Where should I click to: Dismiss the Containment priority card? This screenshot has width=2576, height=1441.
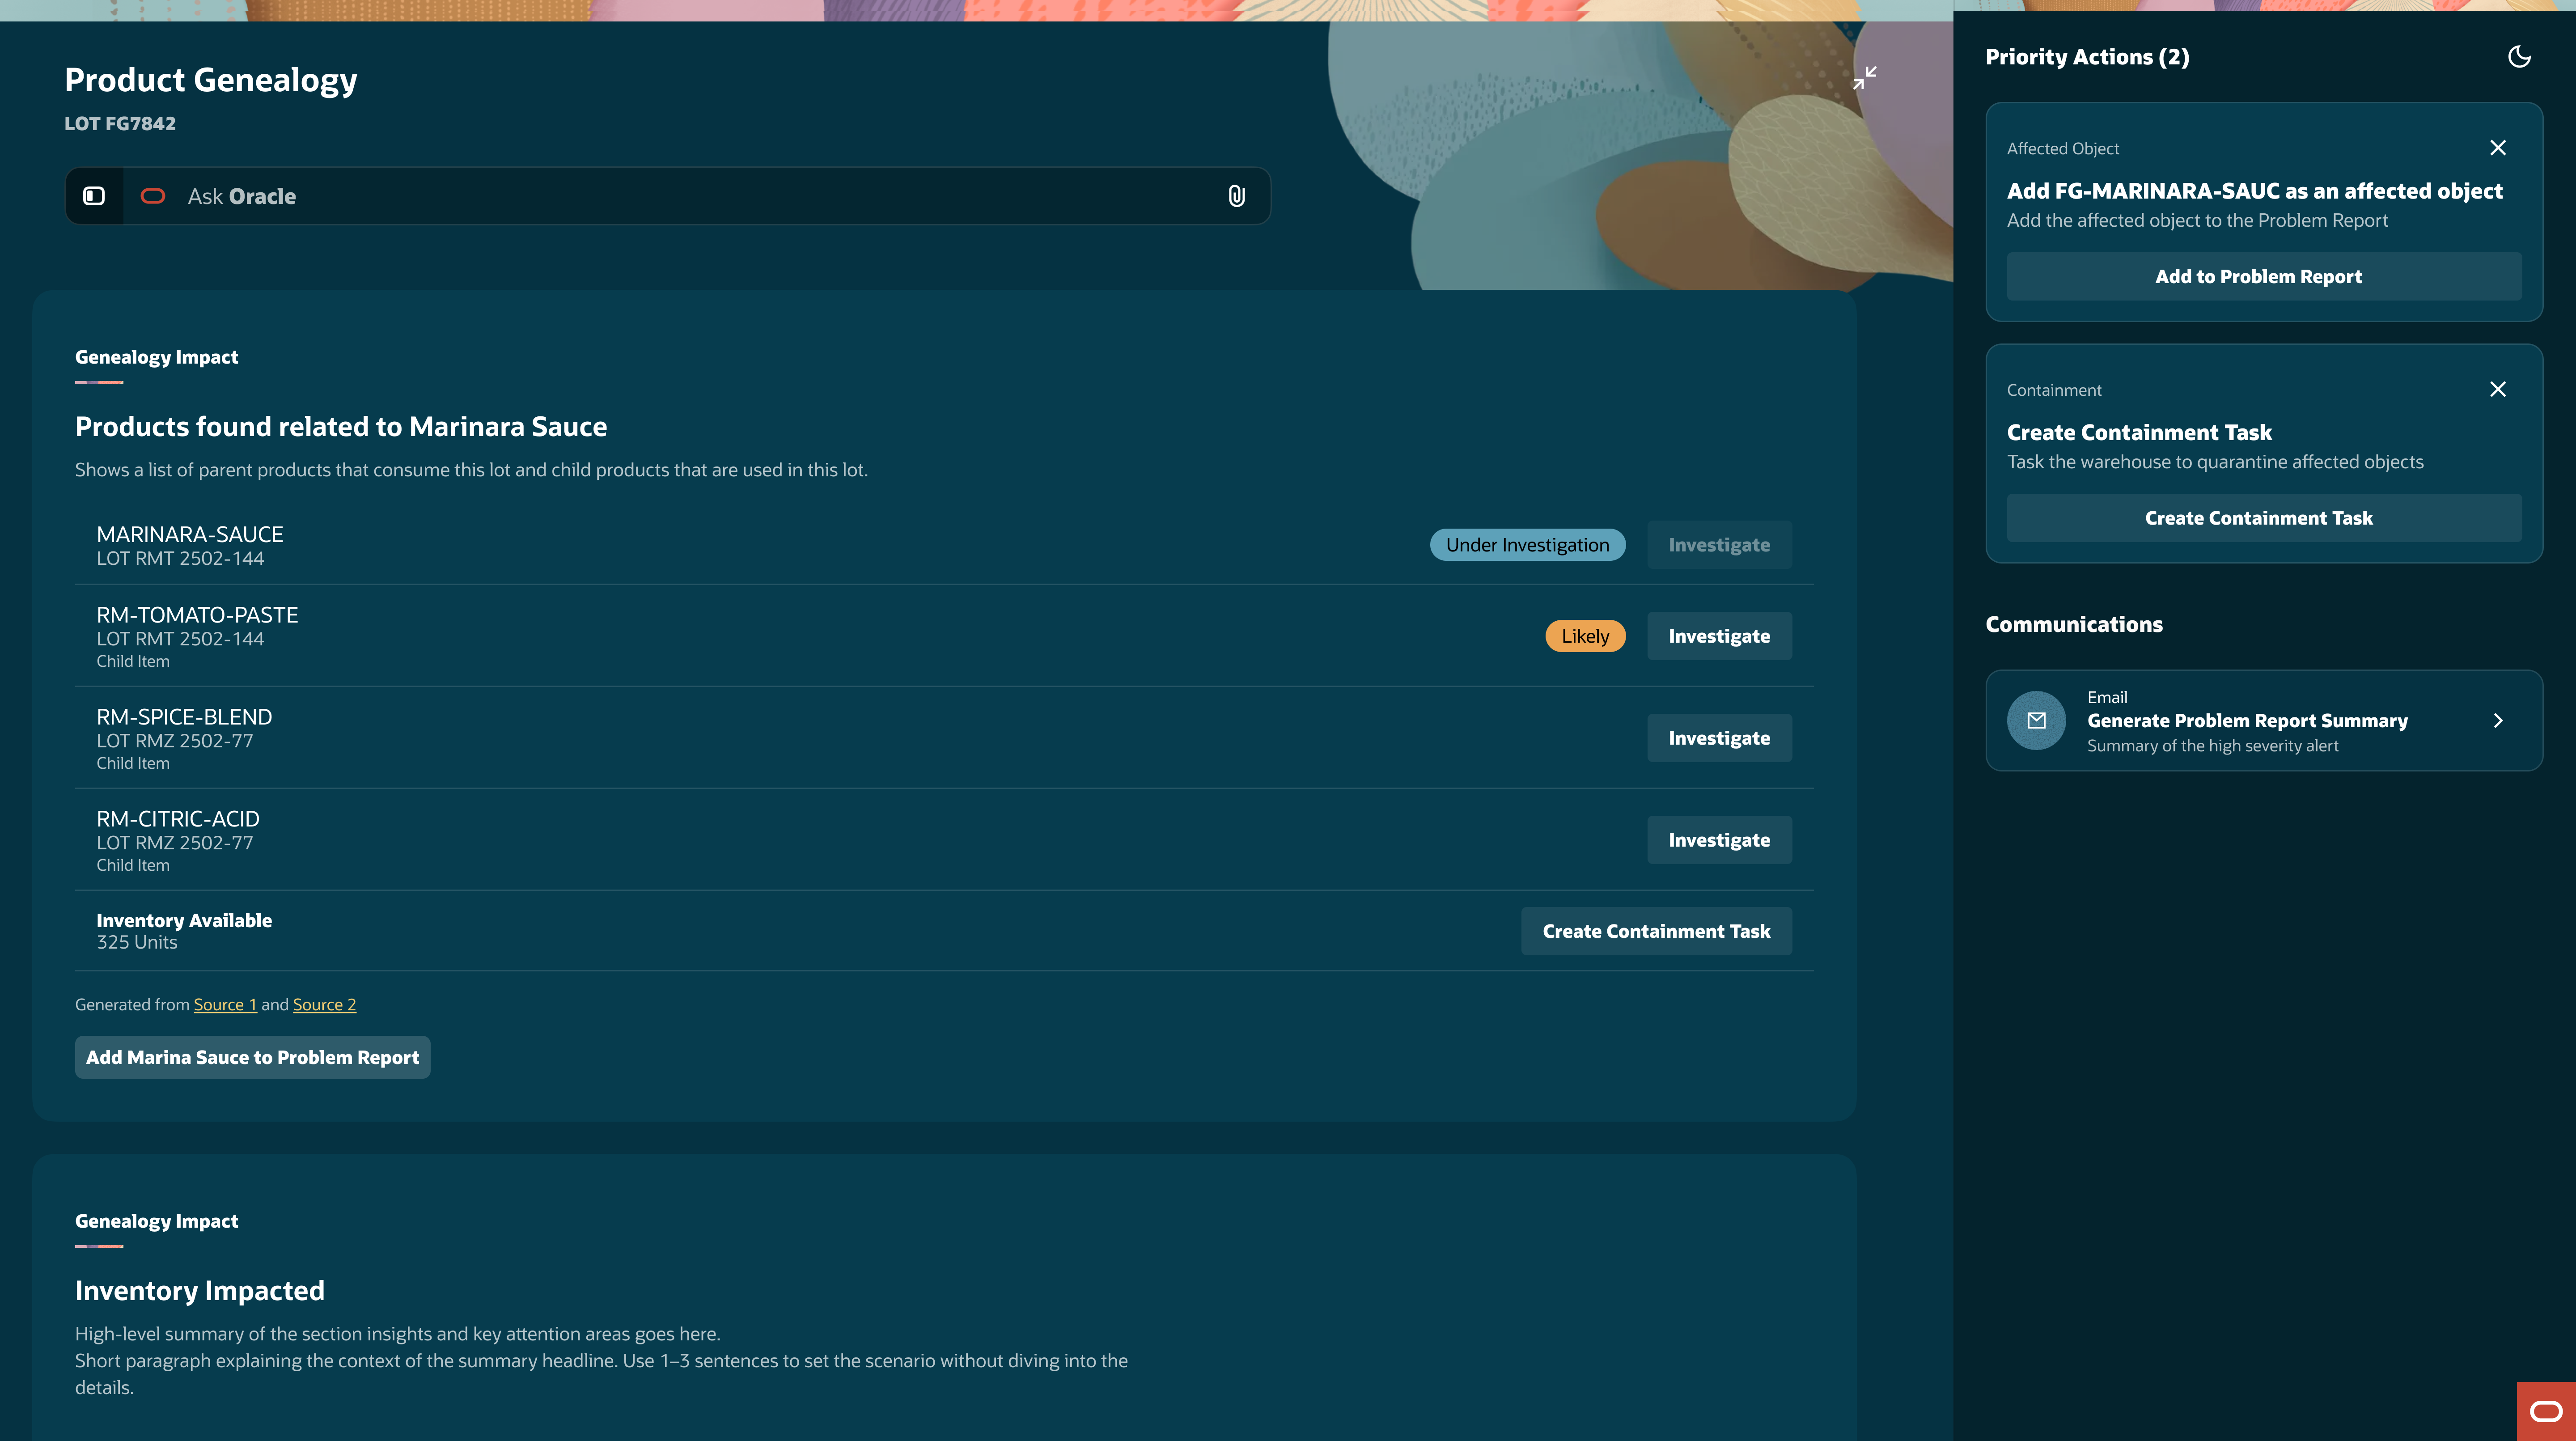point(2498,389)
